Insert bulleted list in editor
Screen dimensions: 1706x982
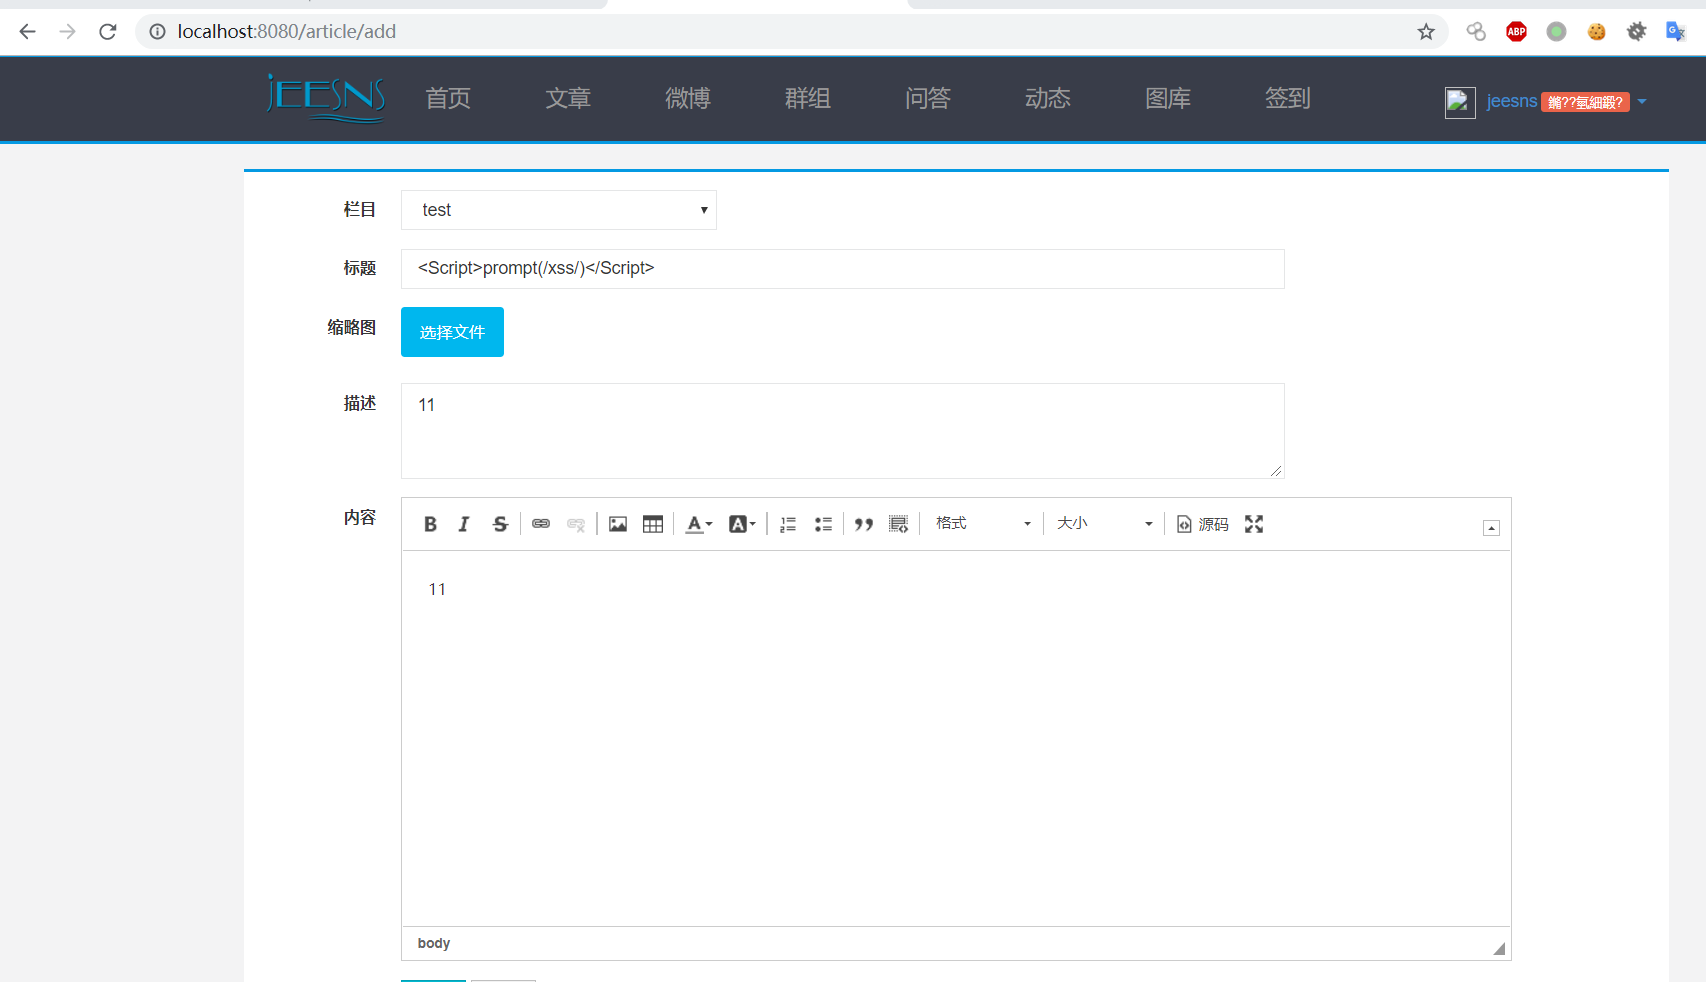point(823,524)
